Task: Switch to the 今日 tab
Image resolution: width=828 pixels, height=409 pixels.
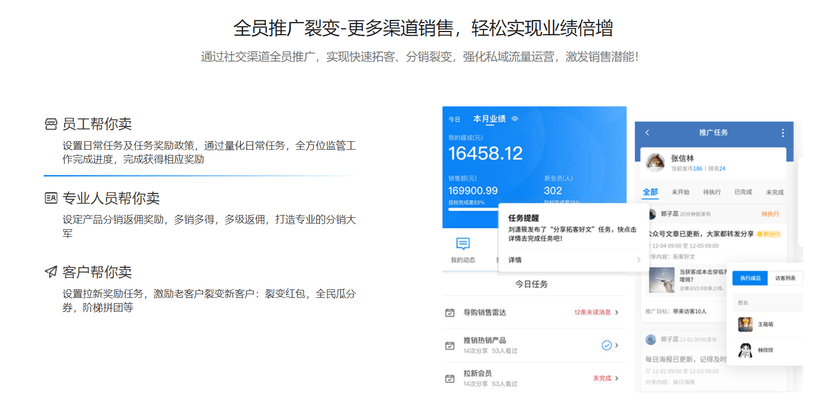Action: click(x=454, y=119)
